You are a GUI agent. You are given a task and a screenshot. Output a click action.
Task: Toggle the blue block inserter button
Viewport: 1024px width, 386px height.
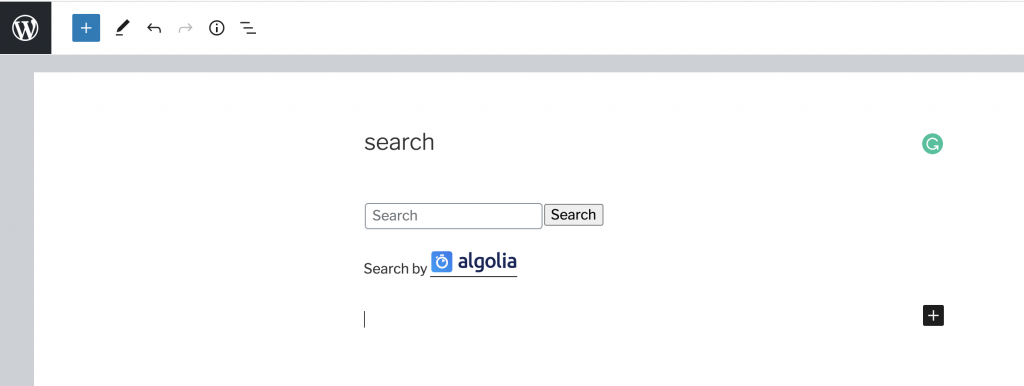coord(86,28)
